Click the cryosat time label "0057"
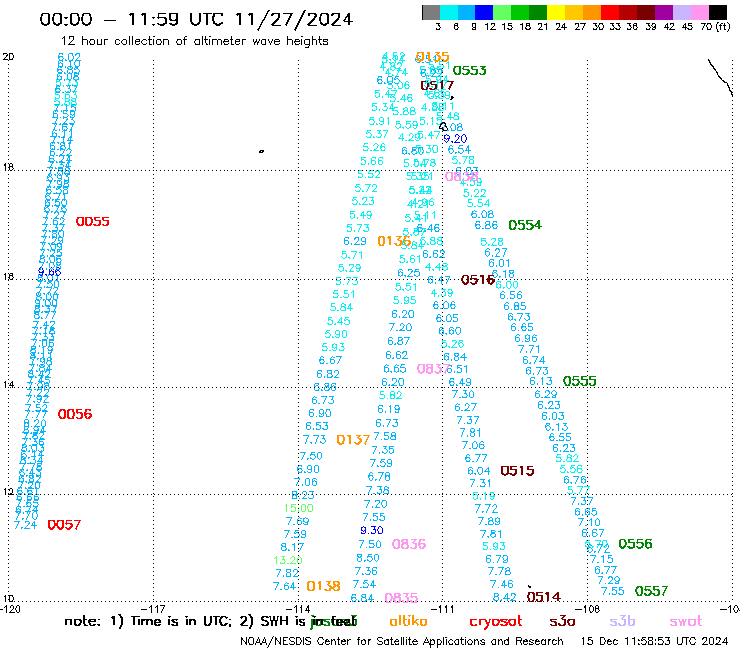This screenshot has height=650, width=740. click(64, 524)
